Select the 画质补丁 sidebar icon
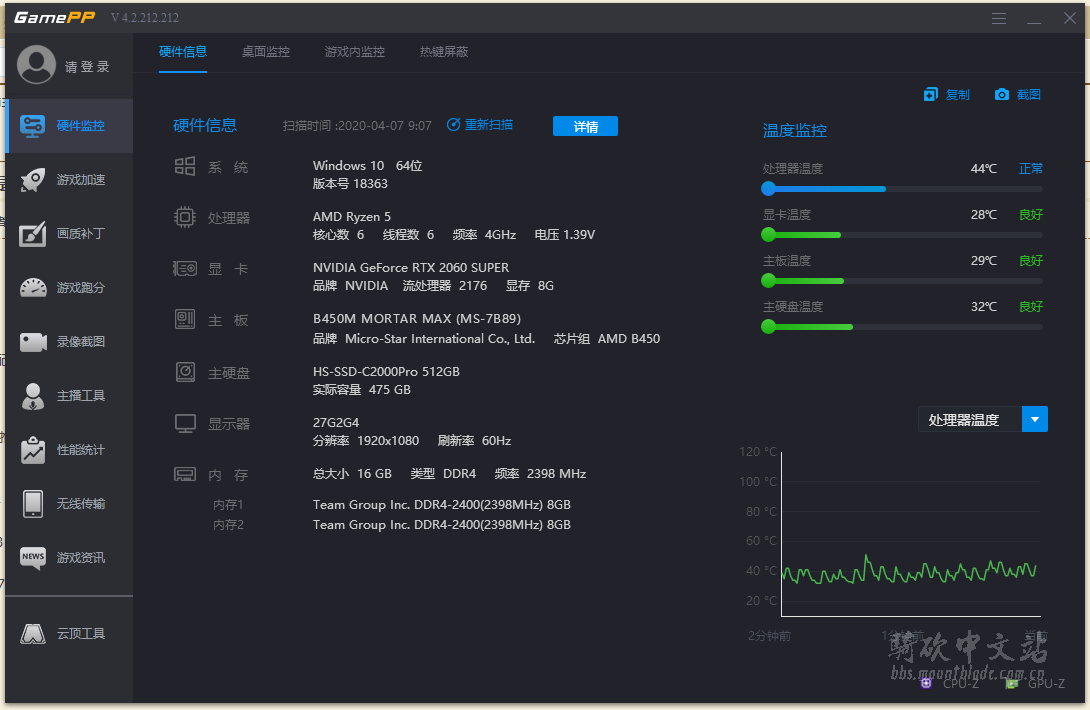This screenshot has width=1090, height=710. tap(33, 234)
